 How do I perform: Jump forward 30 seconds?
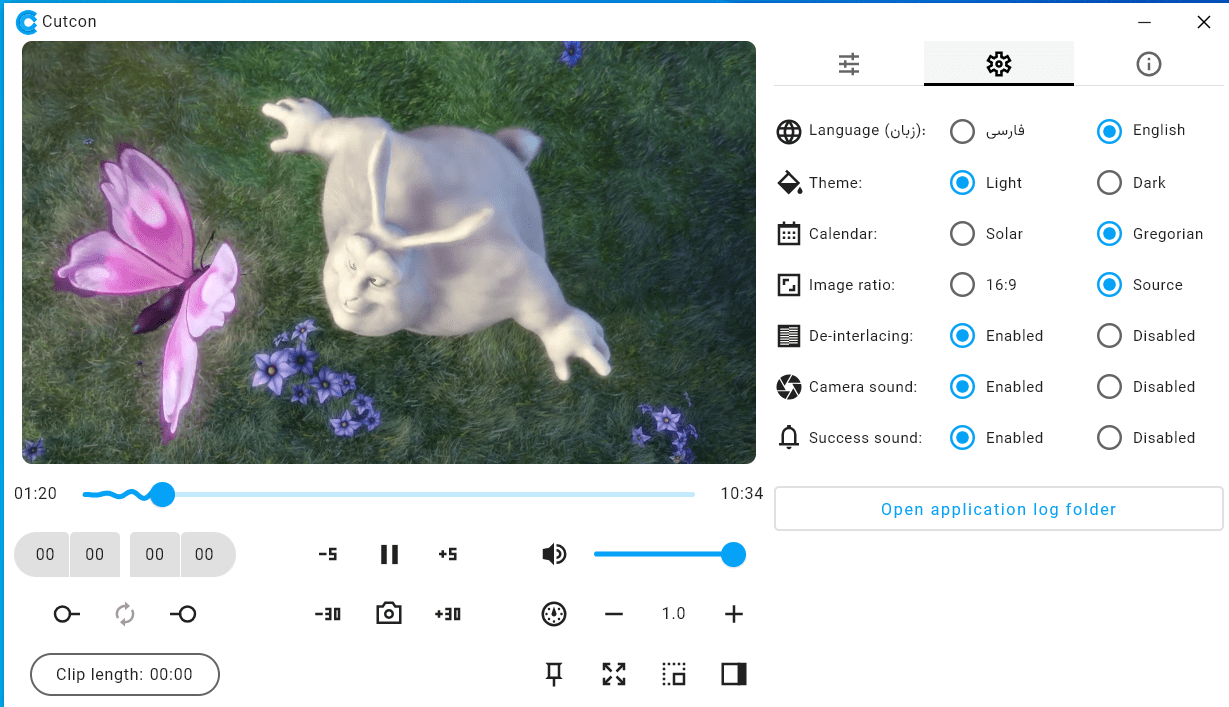coord(448,614)
